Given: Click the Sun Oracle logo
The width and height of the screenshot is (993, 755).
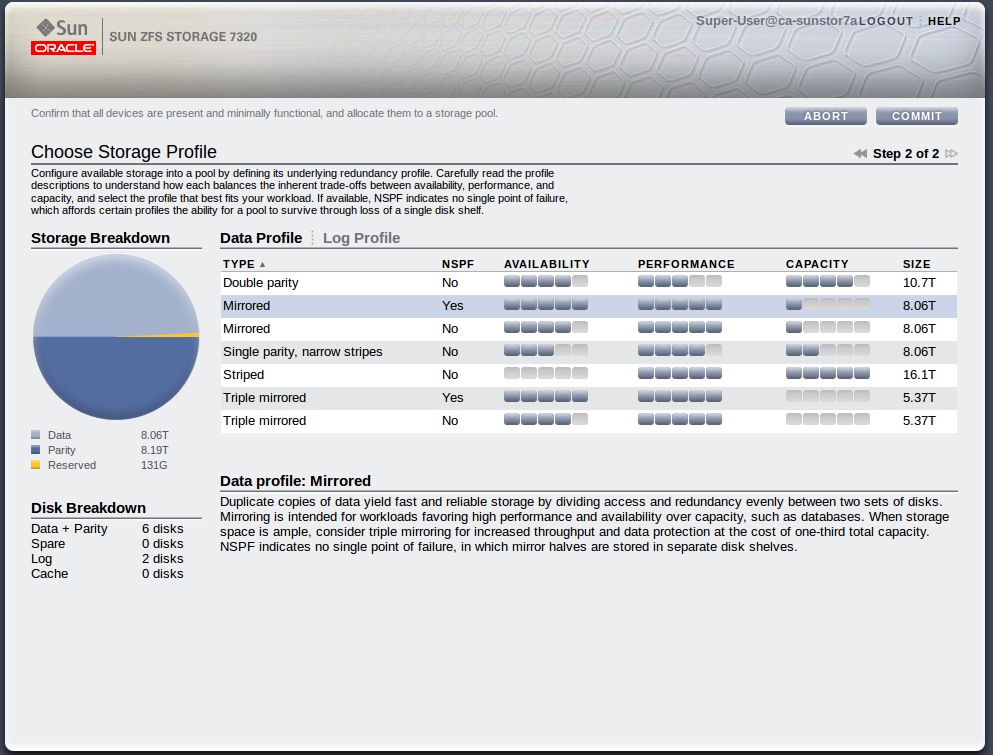Looking at the screenshot, I should pos(64,37).
